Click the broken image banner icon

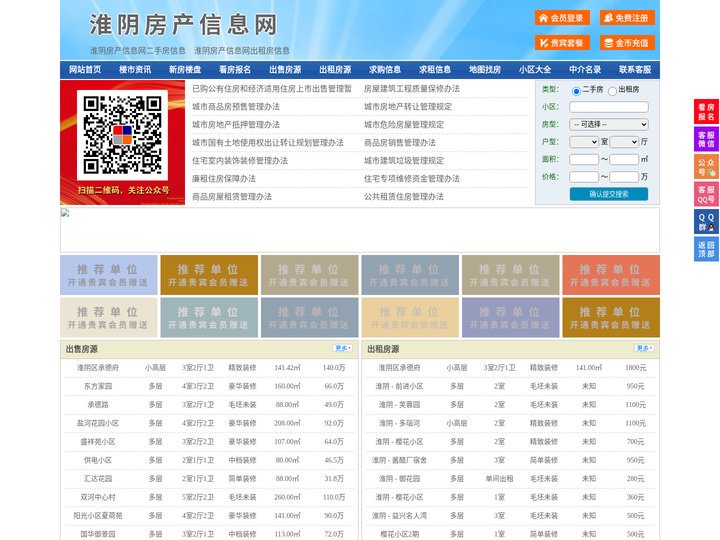pos(65,213)
